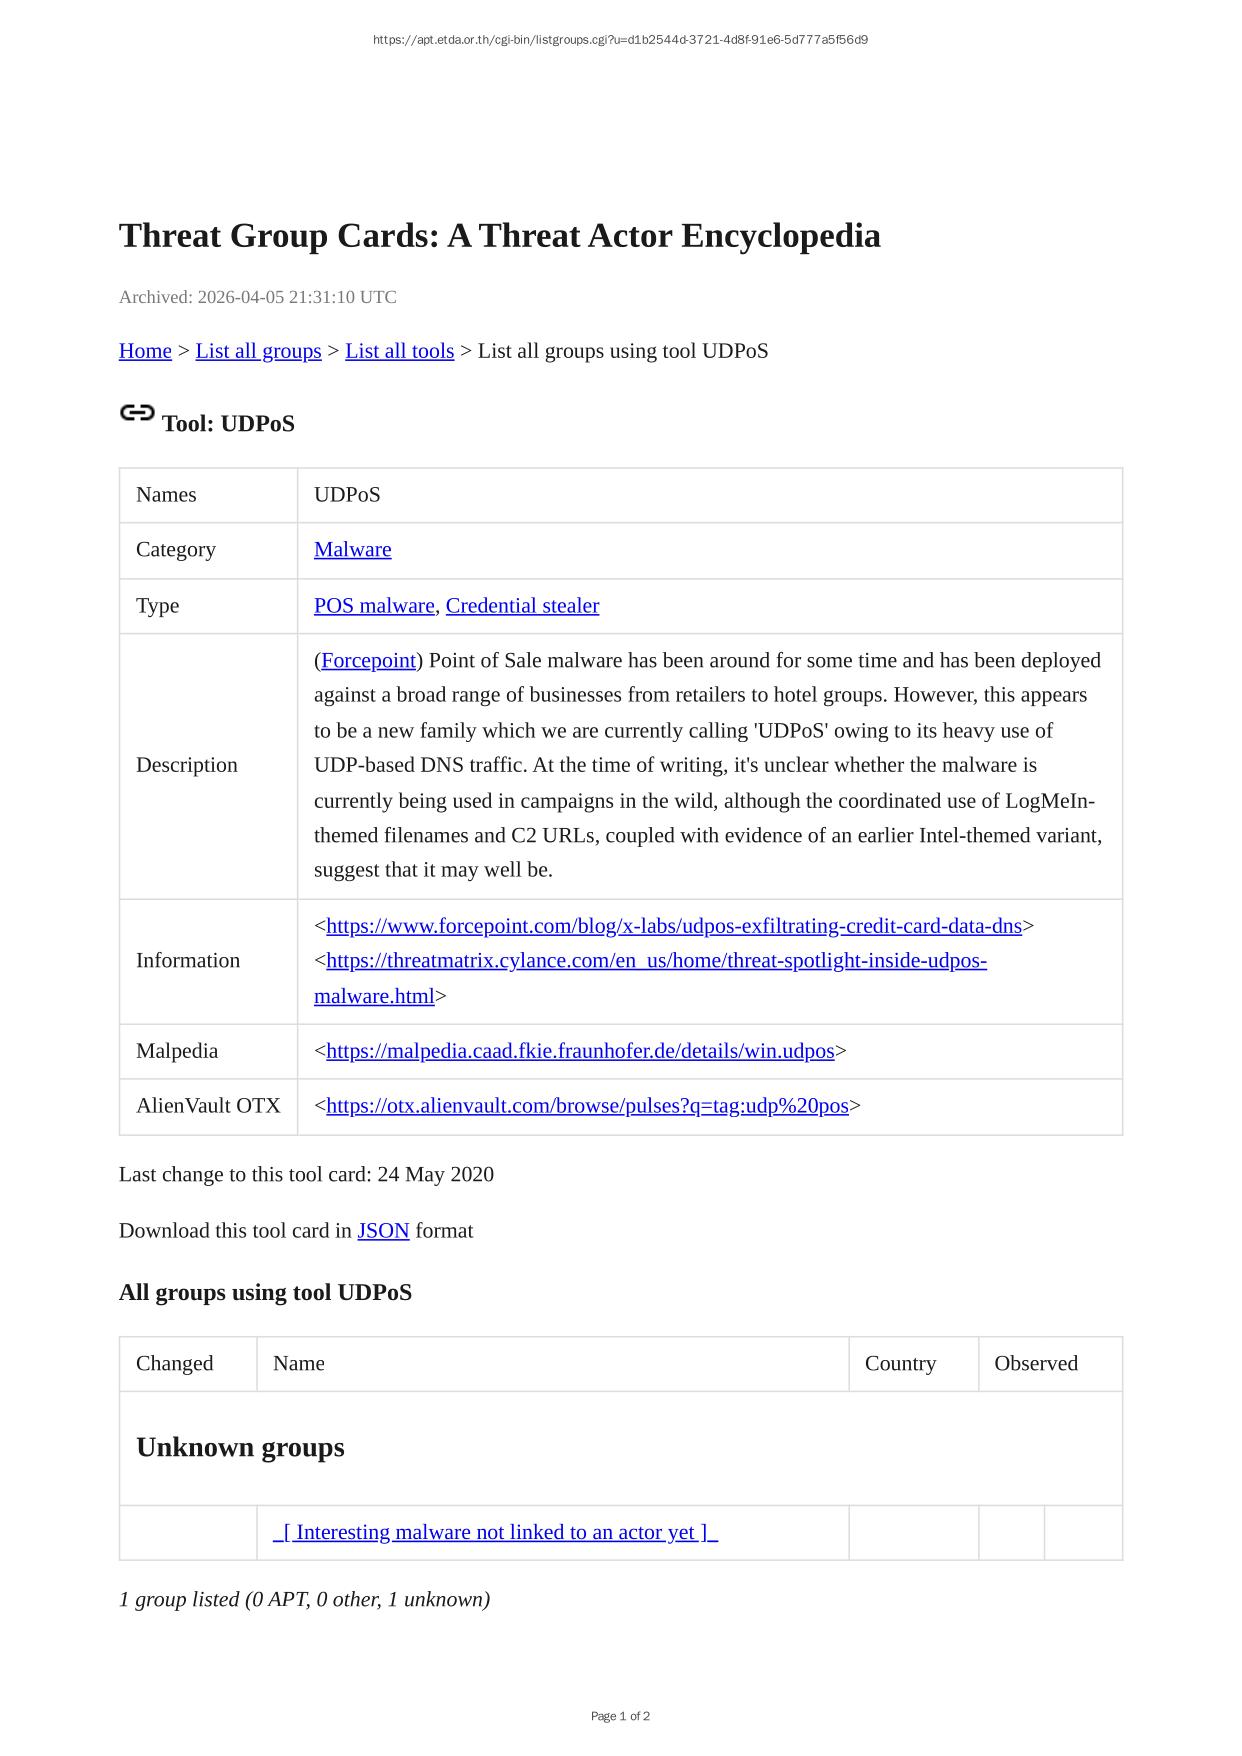Click the Observed column header
The image size is (1242, 1756).
1035,1364
